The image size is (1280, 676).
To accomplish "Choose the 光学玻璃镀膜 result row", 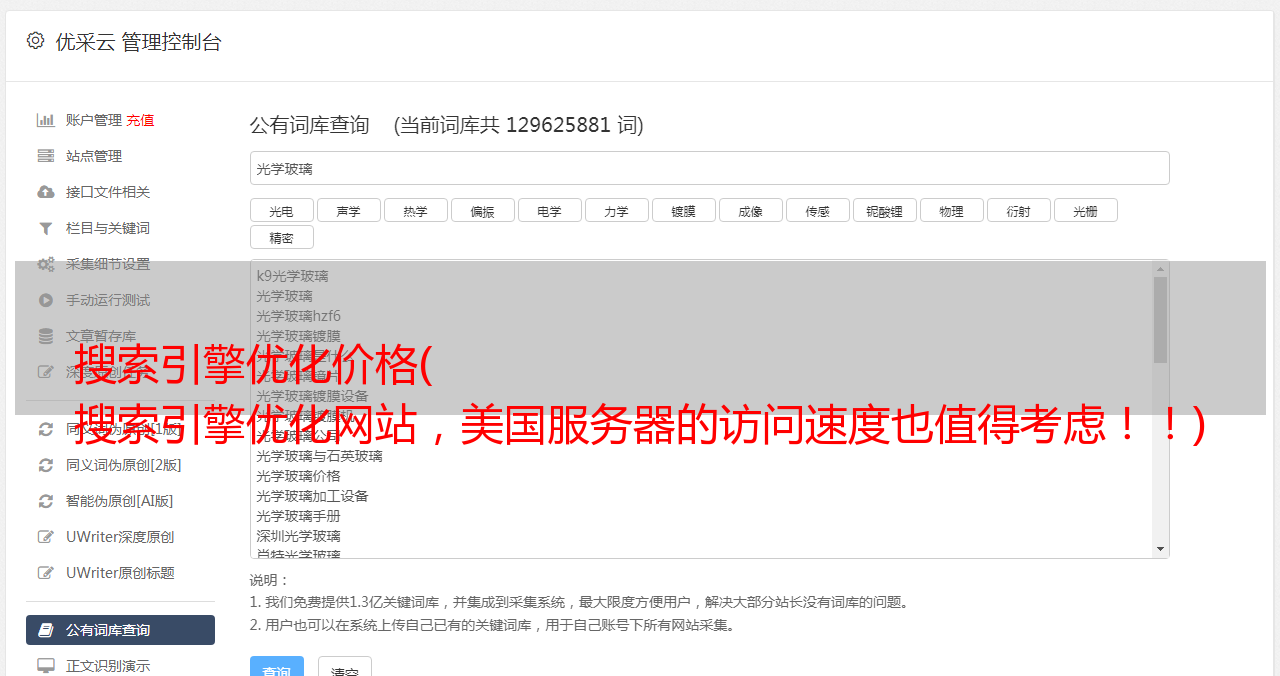I will pos(298,336).
